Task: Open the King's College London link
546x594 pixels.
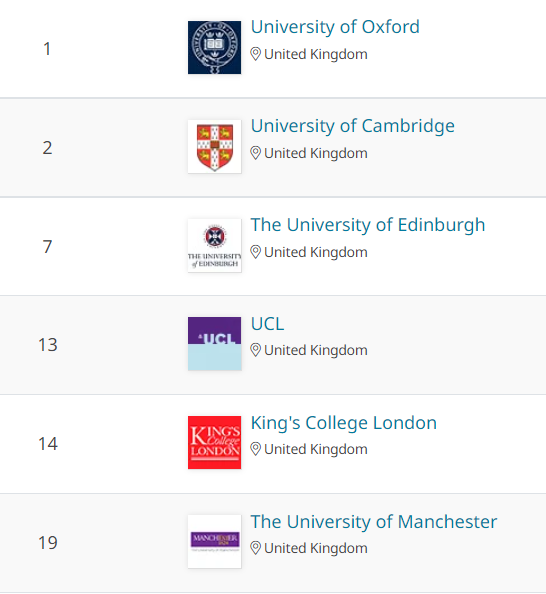Action: (x=344, y=423)
